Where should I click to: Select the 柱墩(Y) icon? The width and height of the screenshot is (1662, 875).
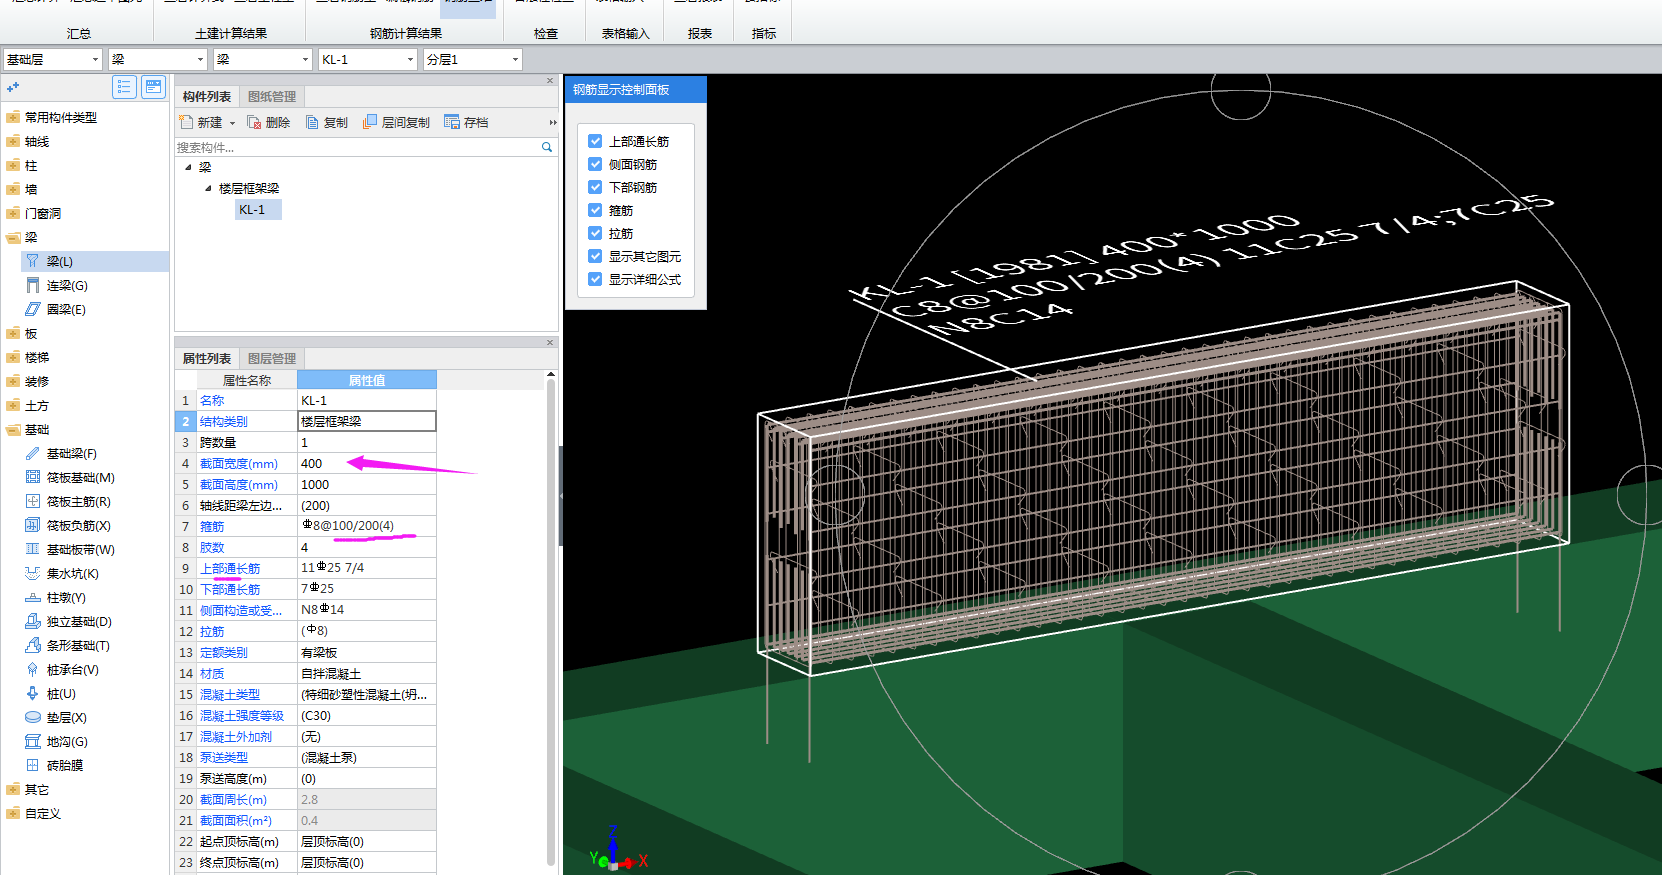pos(33,597)
